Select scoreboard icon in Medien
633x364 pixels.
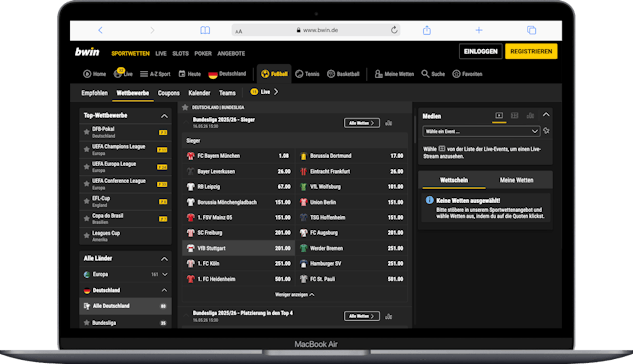(x=514, y=115)
